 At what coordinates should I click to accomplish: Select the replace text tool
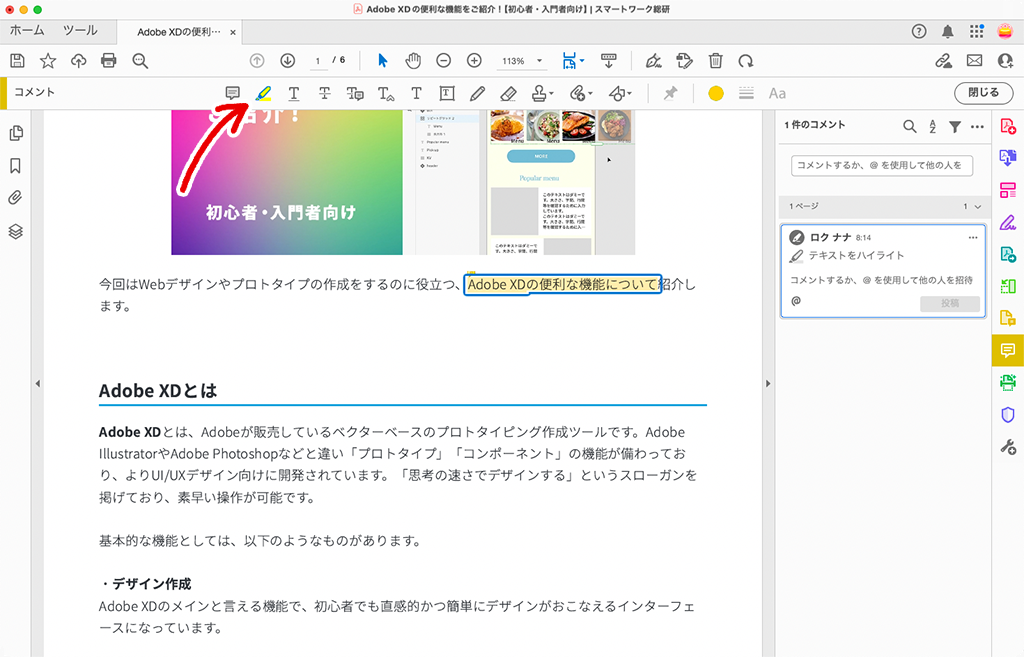[355, 93]
